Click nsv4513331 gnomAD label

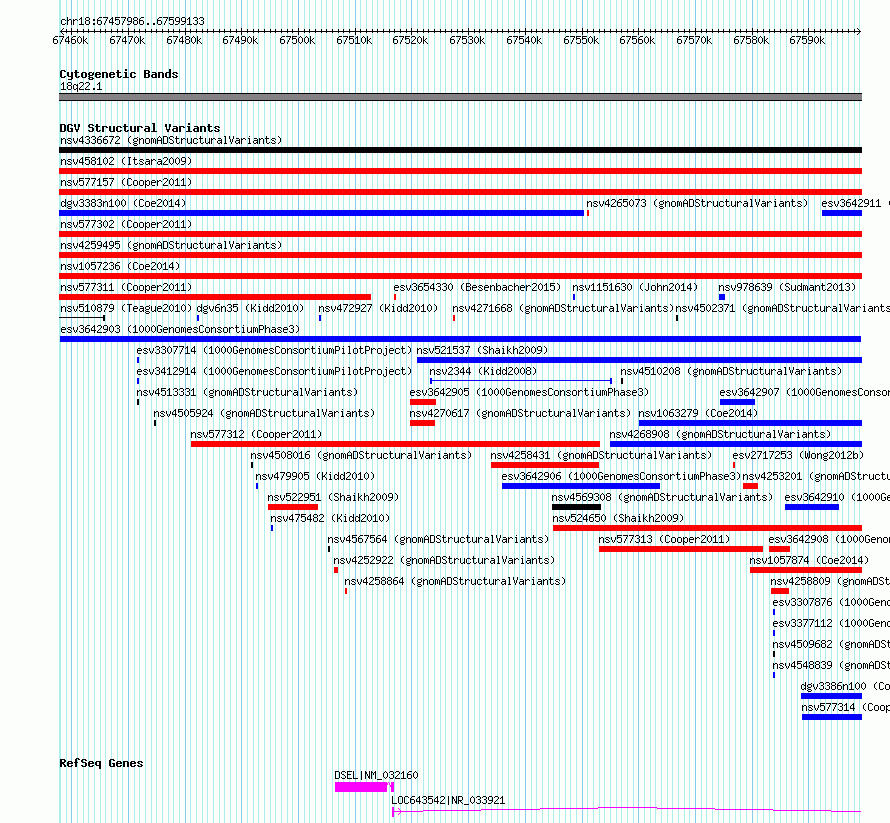tap(247, 392)
